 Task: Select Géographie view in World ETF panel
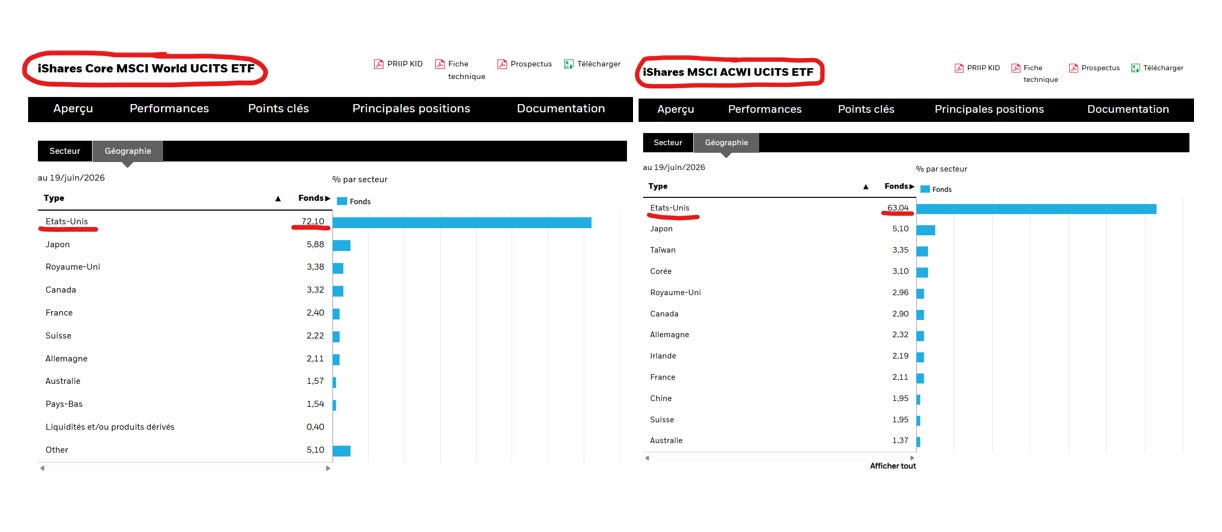128,151
